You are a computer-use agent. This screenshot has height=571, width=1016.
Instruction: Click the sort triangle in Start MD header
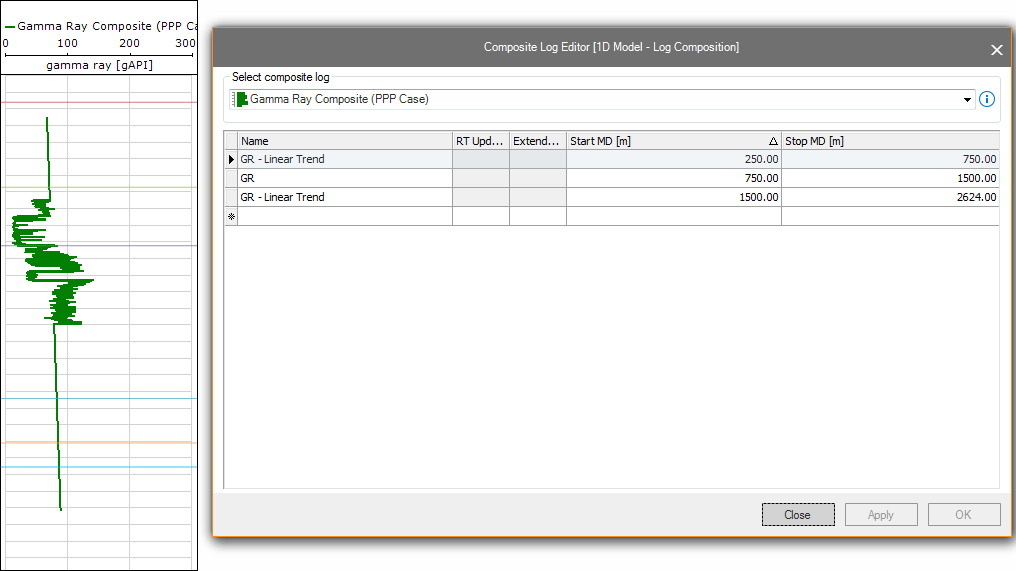(x=773, y=141)
